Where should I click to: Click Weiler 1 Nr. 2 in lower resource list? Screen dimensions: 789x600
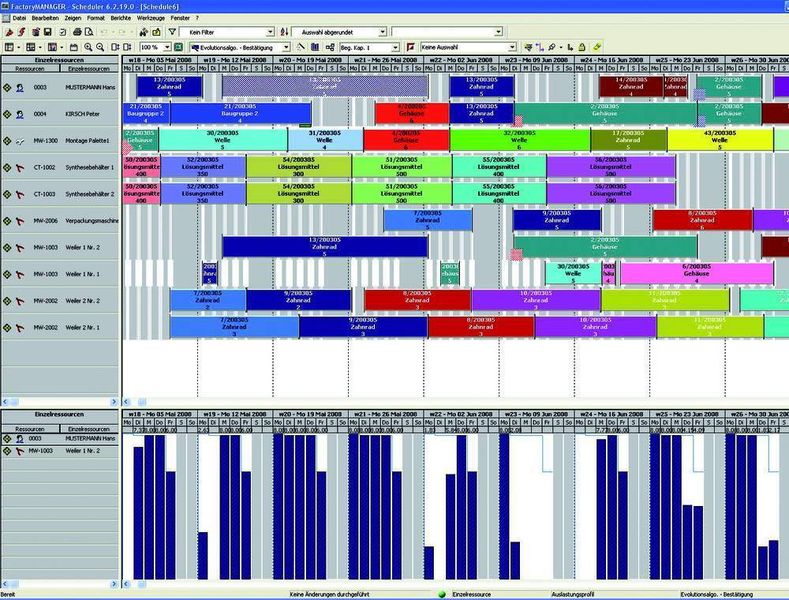(x=83, y=451)
